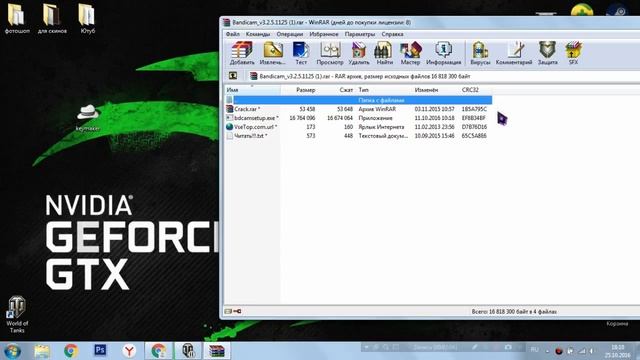The width and height of the screenshot is (640, 360).
Task: Open the 'для скинов' desktop folder
Action: pyautogui.click(x=52, y=18)
